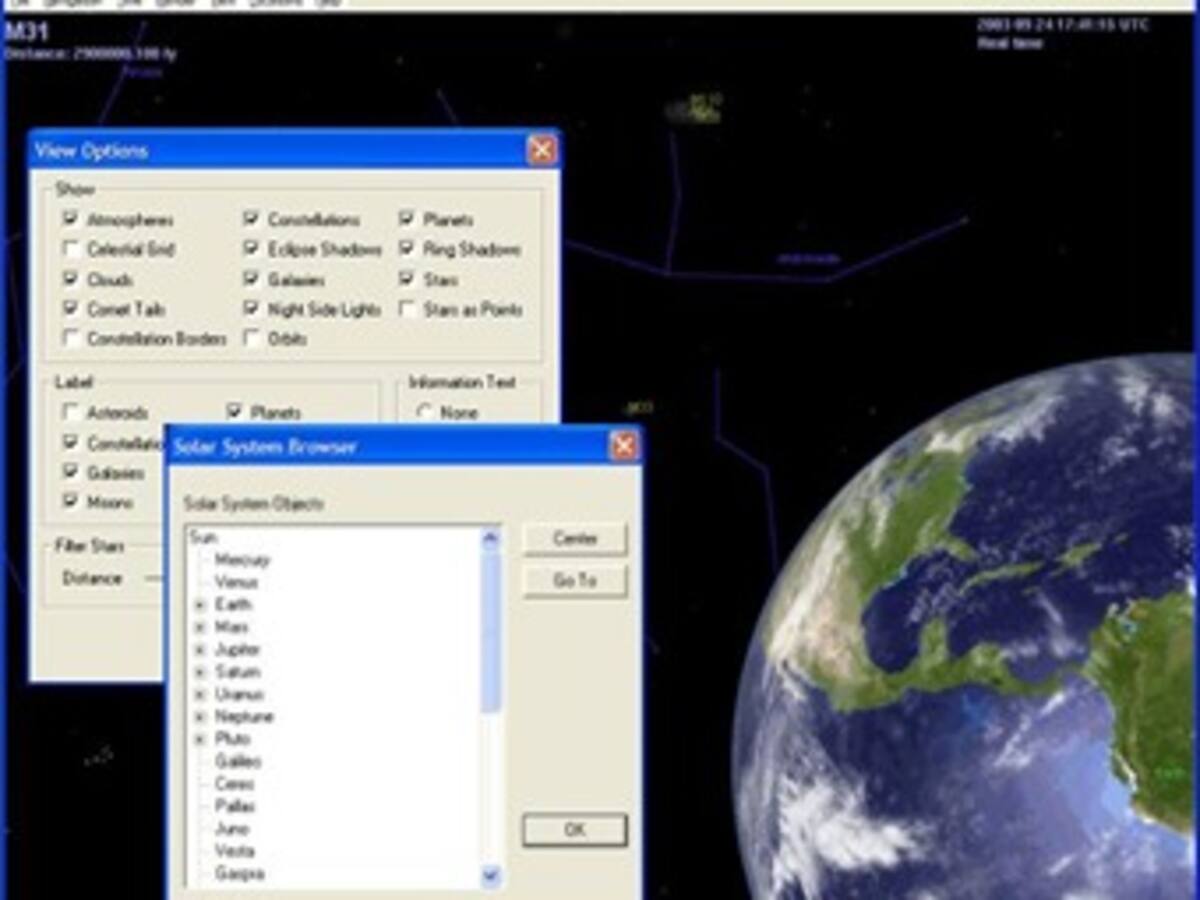Image resolution: width=1200 pixels, height=900 pixels.
Task: Select Vesta in the object list
Action: 234,851
